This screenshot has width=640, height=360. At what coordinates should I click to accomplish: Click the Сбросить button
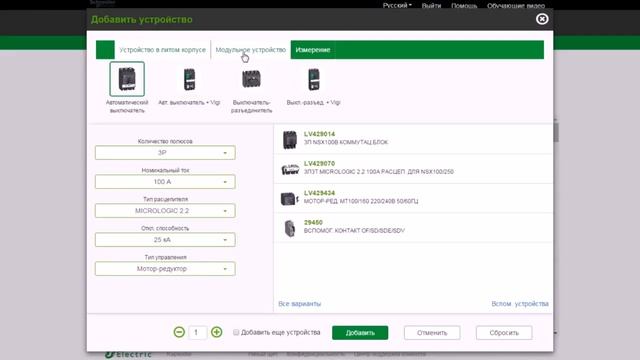click(504, 333)
